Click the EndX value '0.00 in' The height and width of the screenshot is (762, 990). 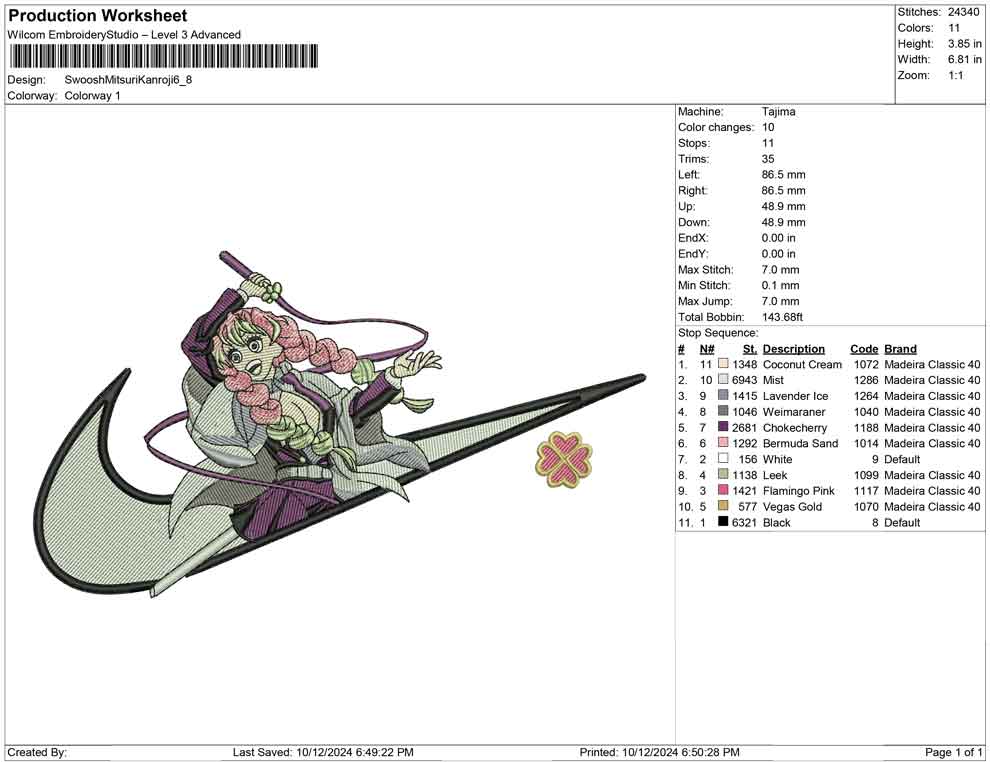778,238
